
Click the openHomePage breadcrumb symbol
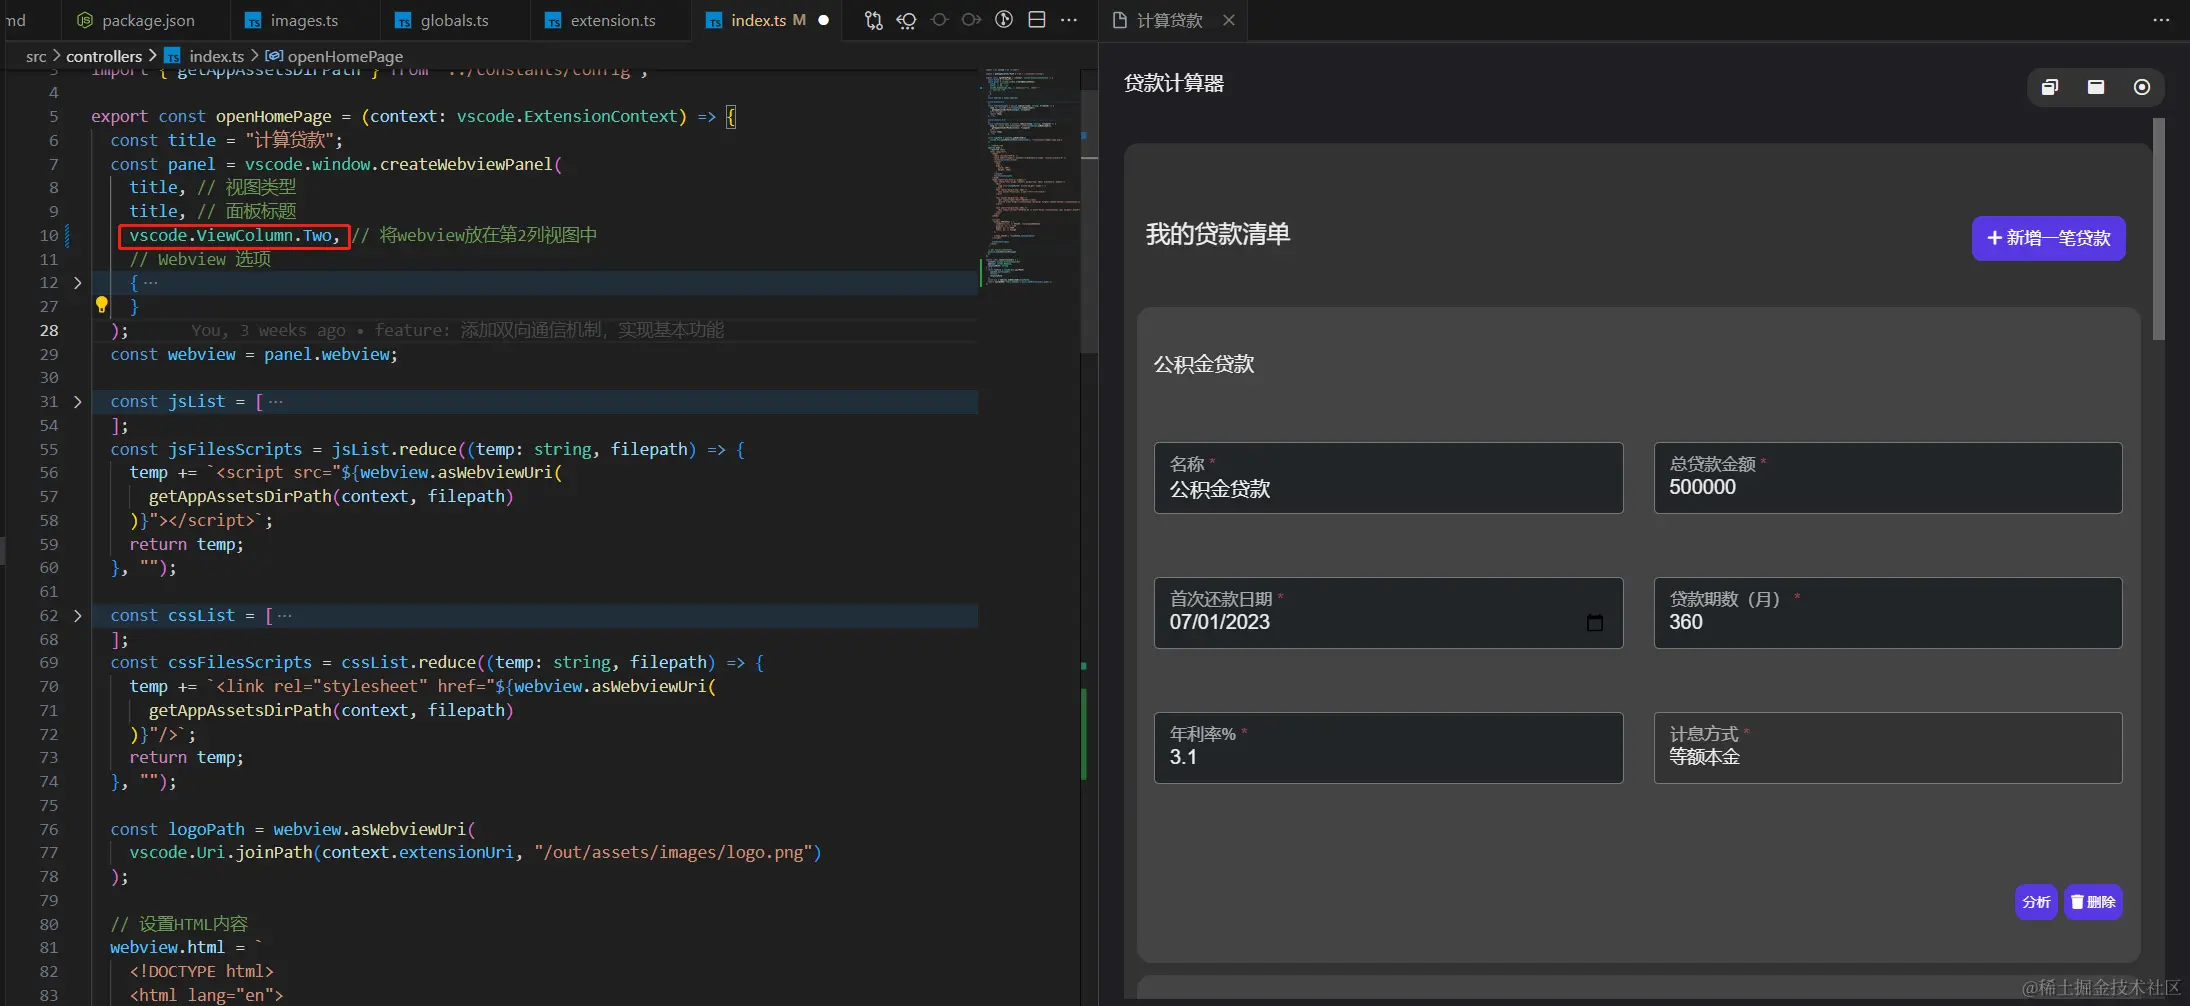[335, 56]
